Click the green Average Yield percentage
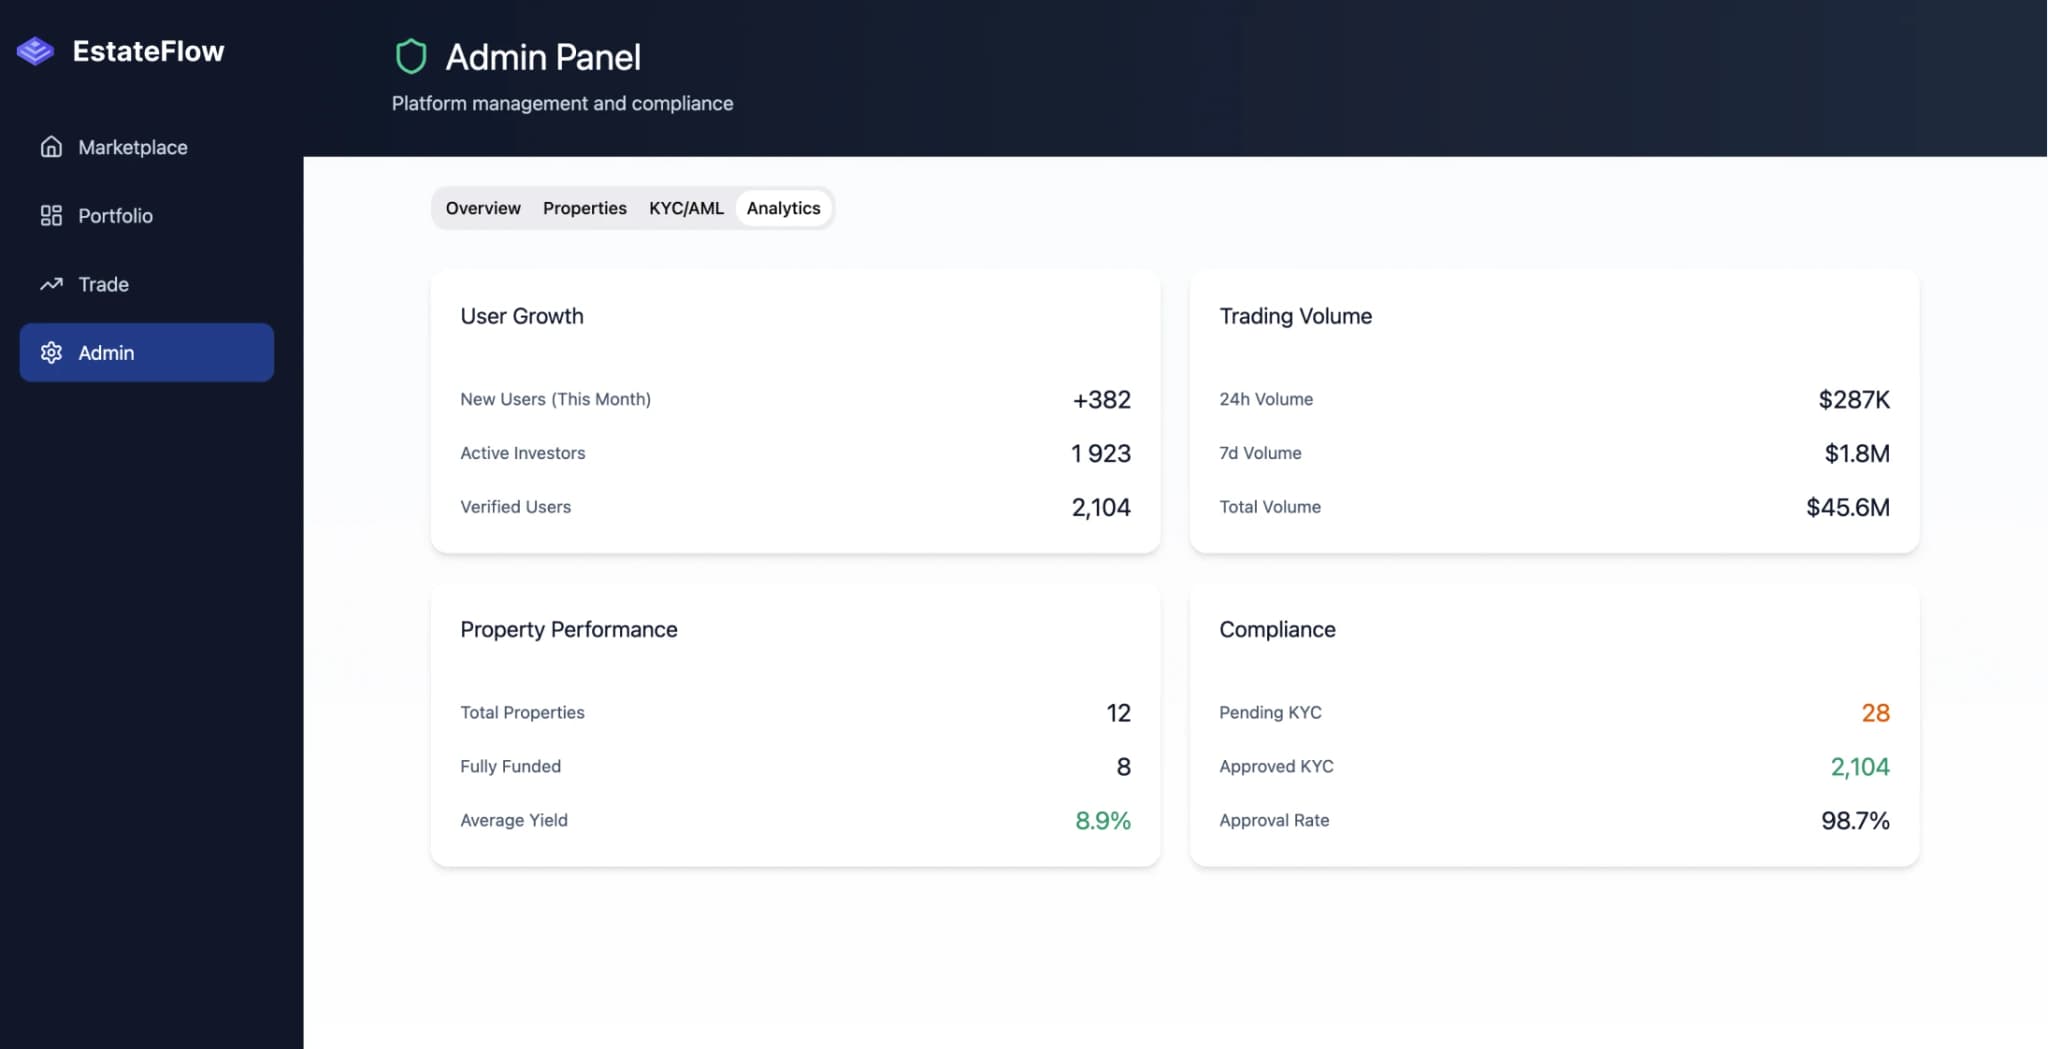2048x1049 pixels. click(x=1102, y=820)
